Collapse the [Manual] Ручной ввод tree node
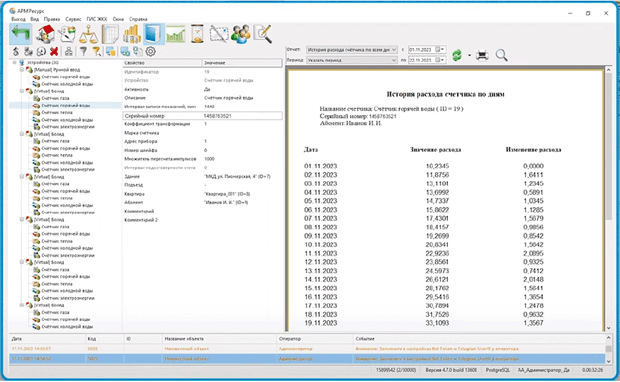The height and width of the screenshot is (382, 620). (22, 70)
